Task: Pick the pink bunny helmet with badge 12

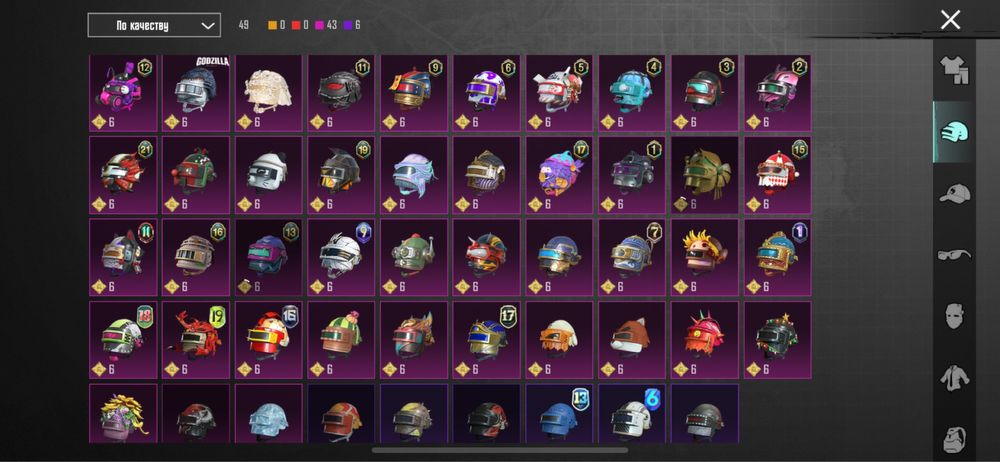Action: click(123, 93)
